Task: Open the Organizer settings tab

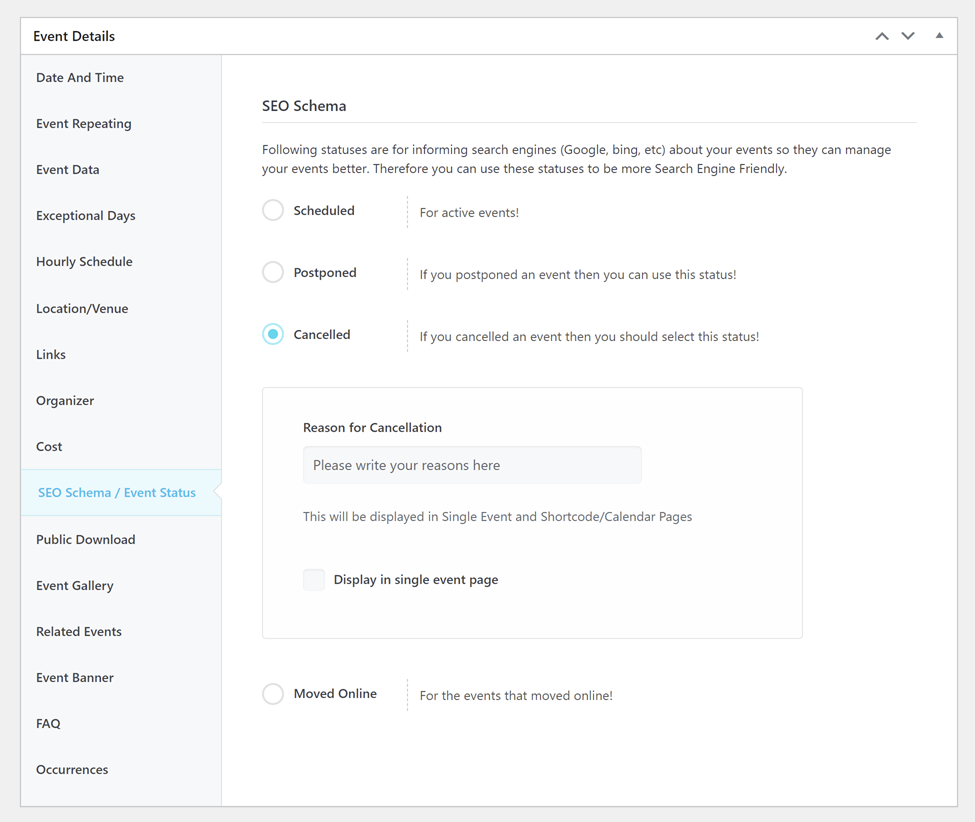Action: click(65, 401)
